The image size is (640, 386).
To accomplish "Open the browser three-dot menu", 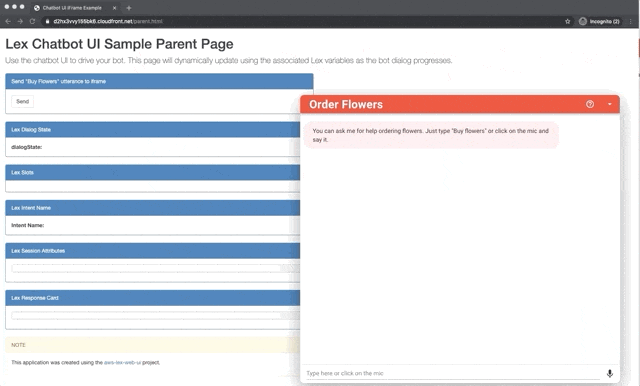I will point(631,21).
